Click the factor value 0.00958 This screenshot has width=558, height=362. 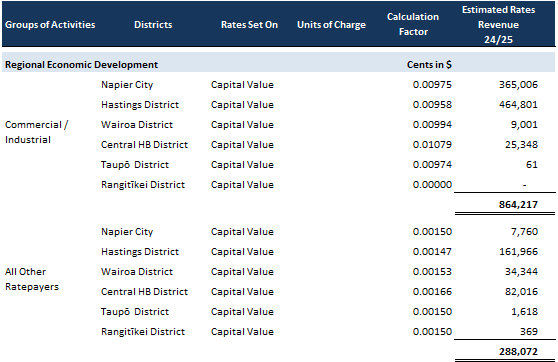point(432,105)
